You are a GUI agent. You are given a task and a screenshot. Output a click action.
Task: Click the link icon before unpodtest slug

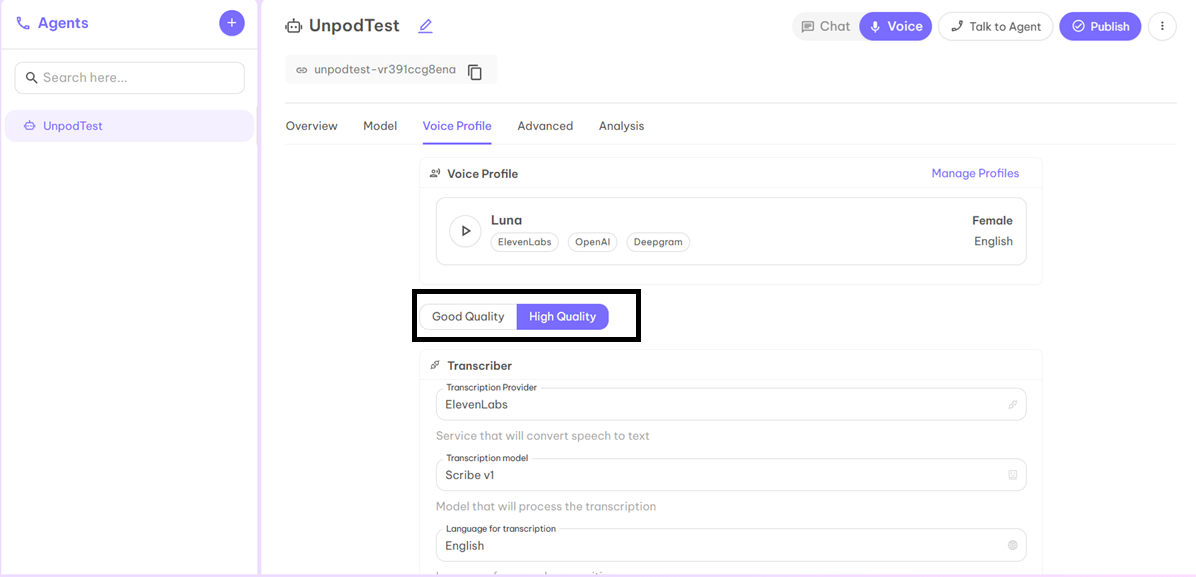point(302,70)
